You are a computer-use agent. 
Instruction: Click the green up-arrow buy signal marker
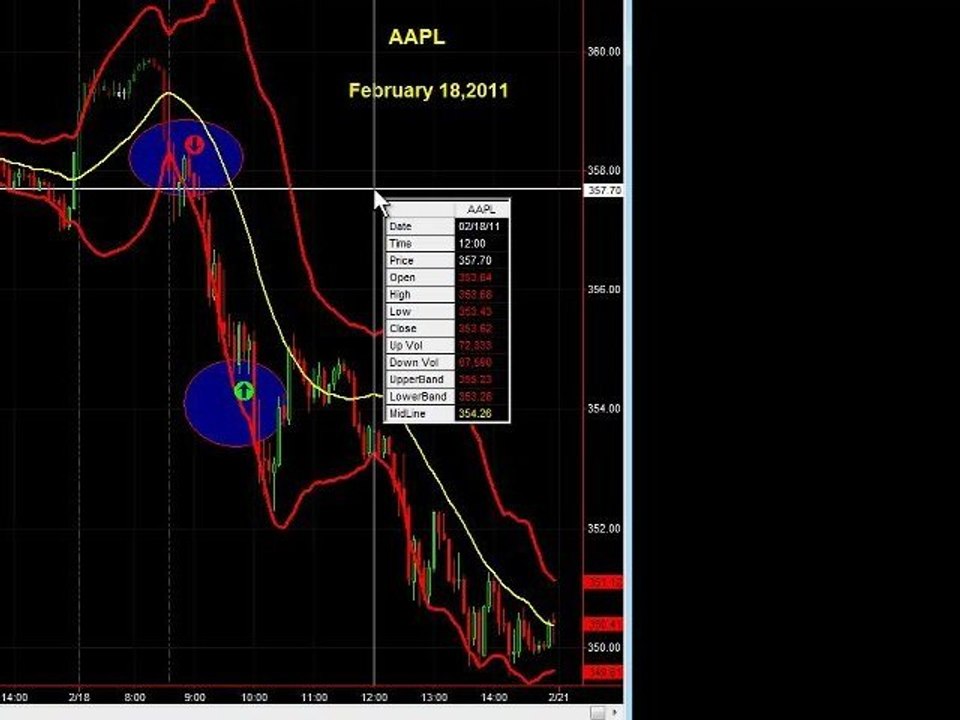click(x=244, y=391)
